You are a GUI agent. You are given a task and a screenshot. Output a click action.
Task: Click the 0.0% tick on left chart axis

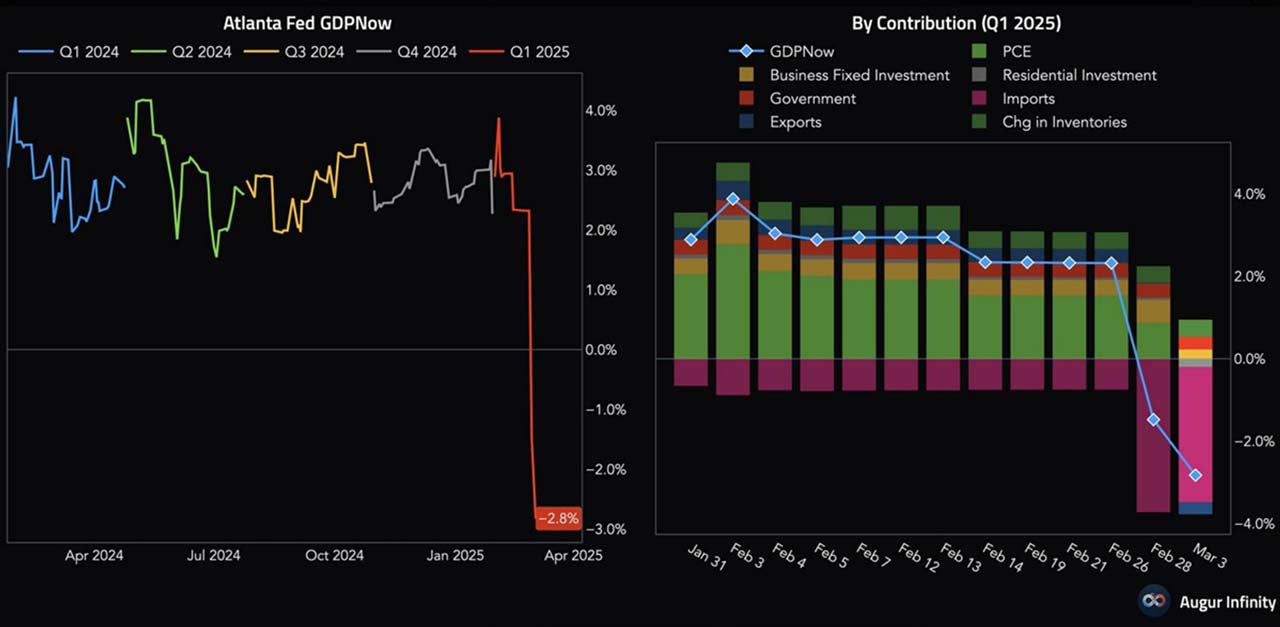pyautogui.click(x=602, y=350)
